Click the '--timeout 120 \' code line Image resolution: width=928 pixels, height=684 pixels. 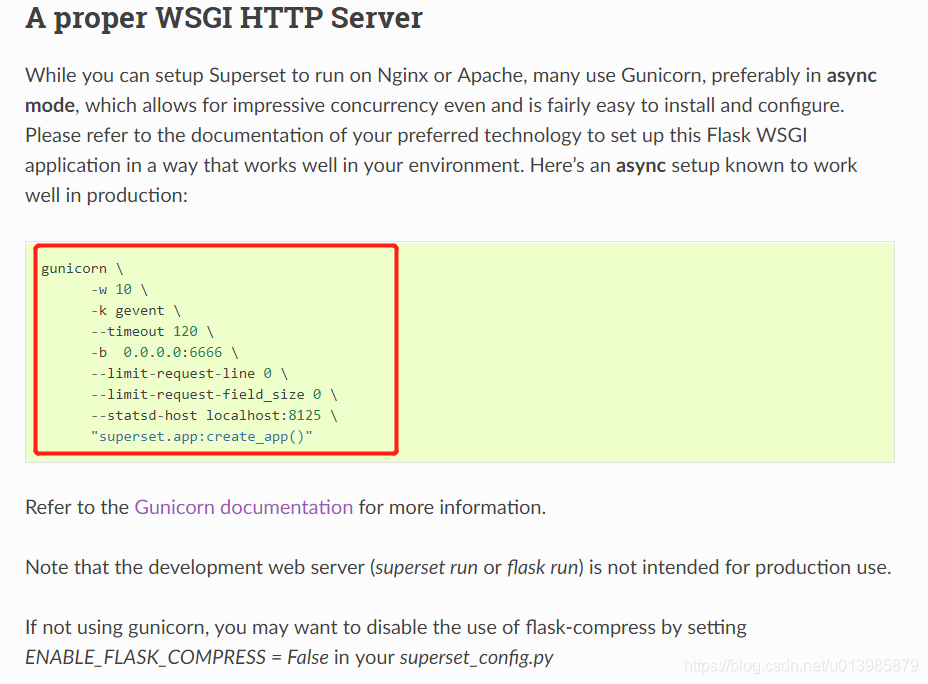[152, 331]
